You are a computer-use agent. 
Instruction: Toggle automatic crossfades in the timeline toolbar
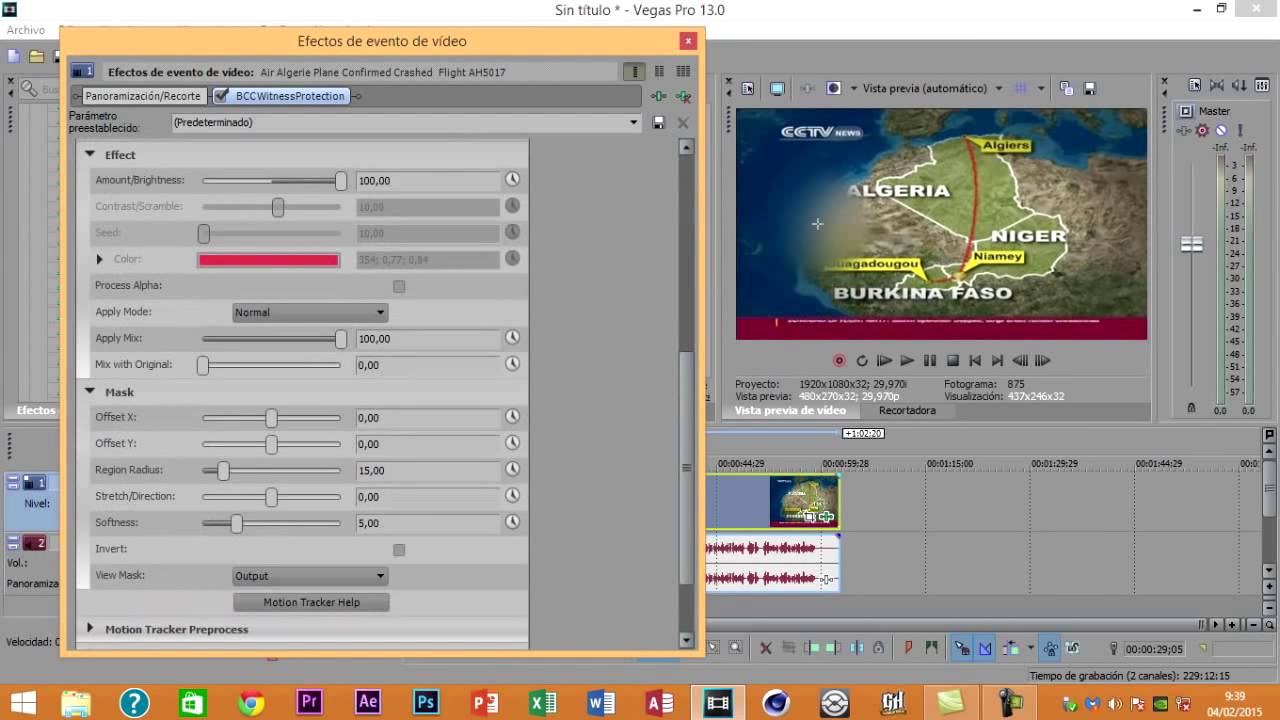985,648
